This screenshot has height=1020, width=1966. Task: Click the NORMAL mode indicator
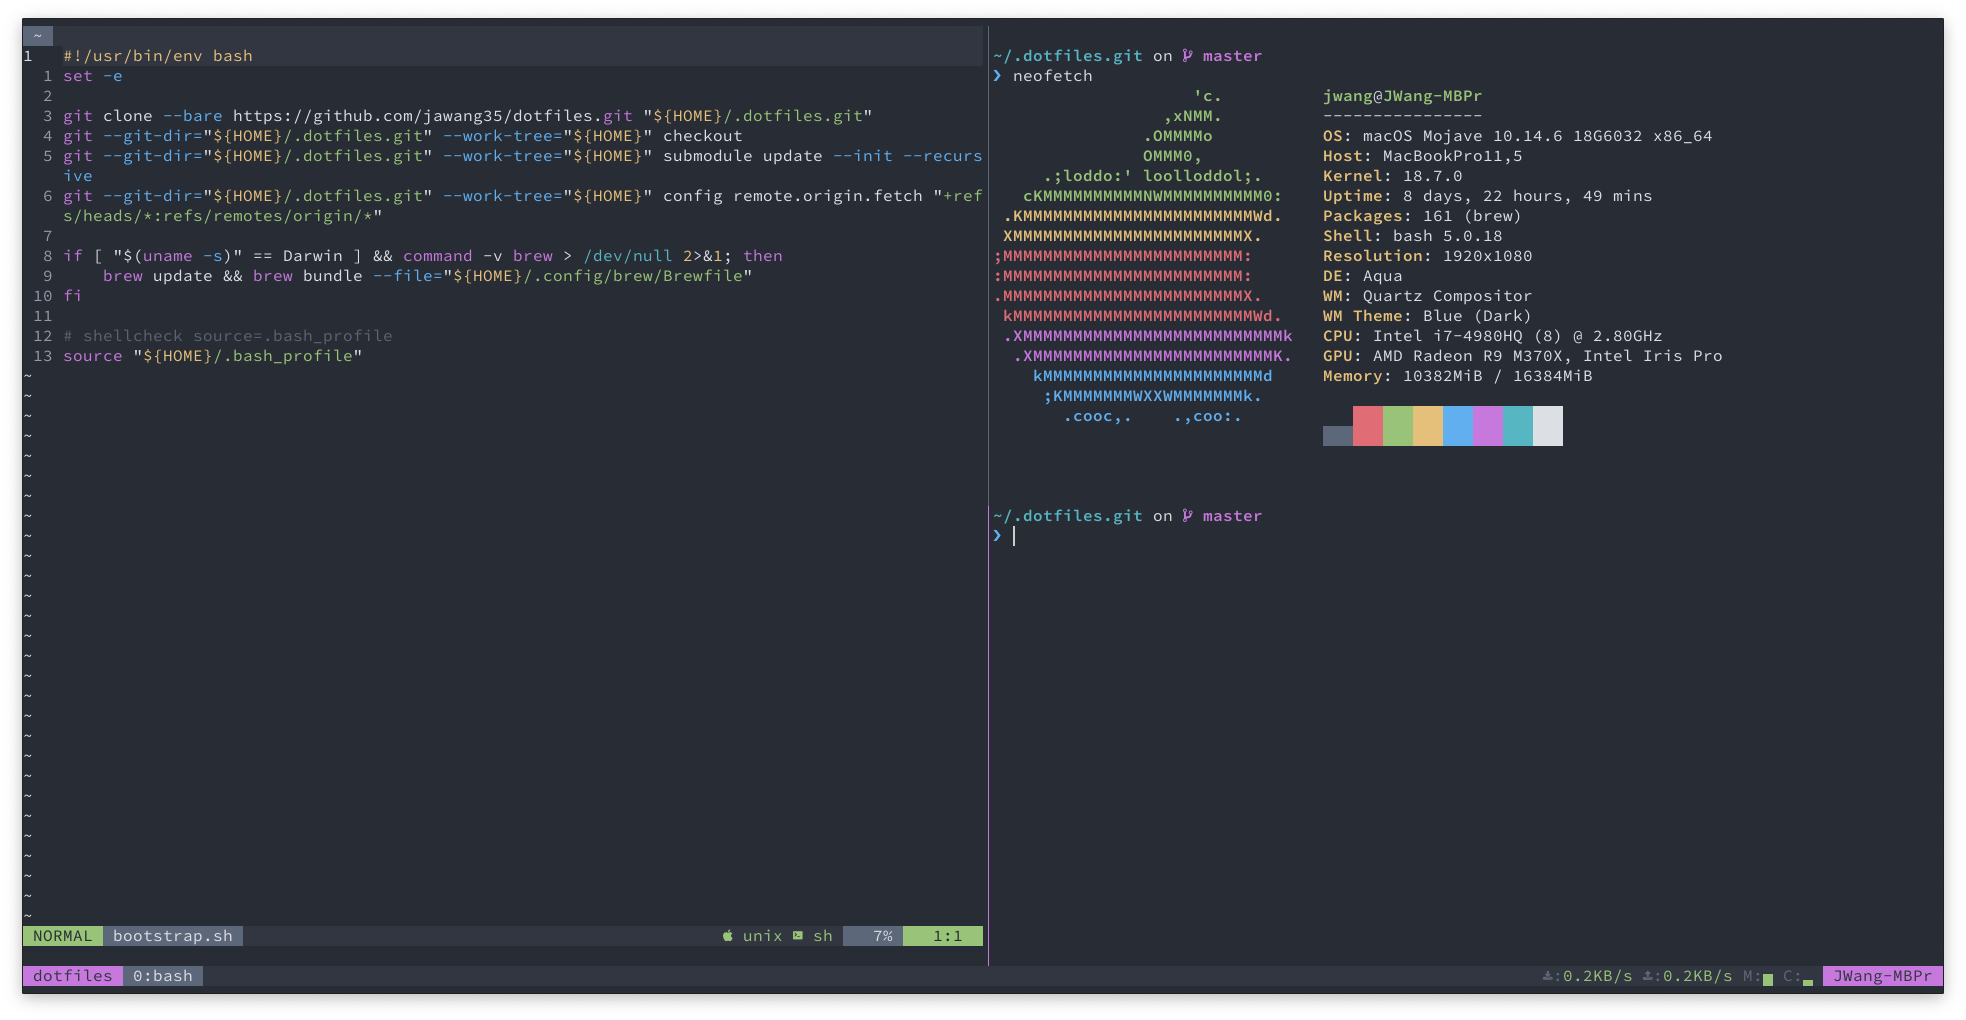tap(62, 936)
